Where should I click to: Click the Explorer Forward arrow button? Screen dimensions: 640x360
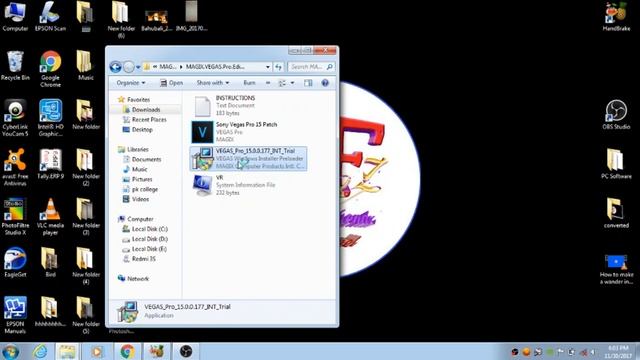pos(129,67)
